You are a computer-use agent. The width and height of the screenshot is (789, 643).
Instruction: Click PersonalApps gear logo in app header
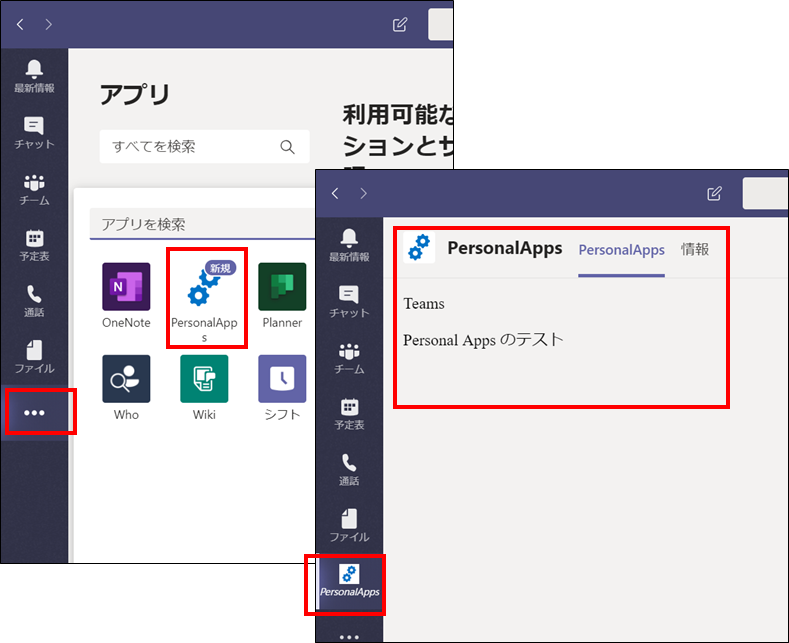(x=419, y=248)
